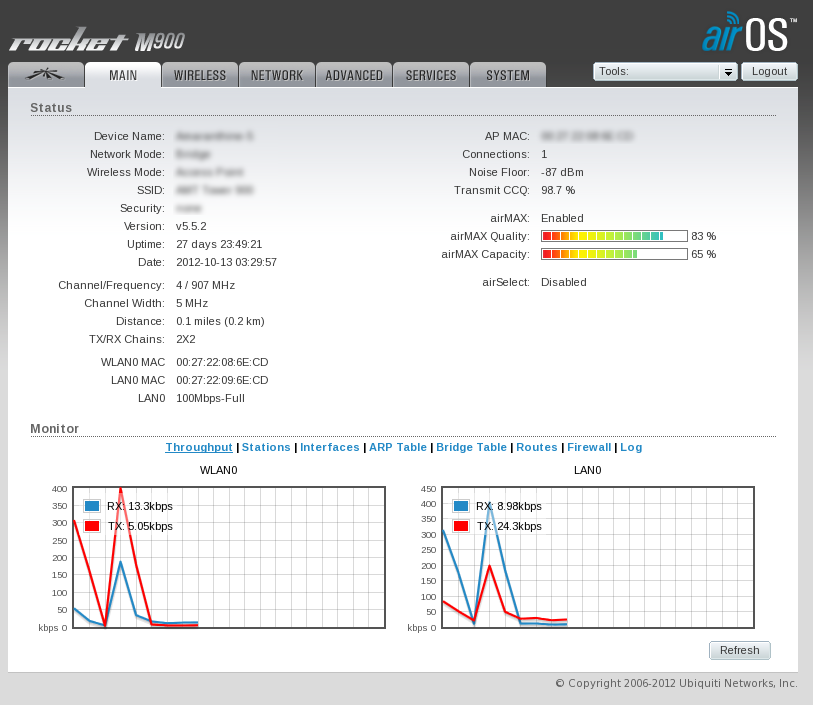Open the Log link
Screen dimensions: 813x705
tap(631, 447)
